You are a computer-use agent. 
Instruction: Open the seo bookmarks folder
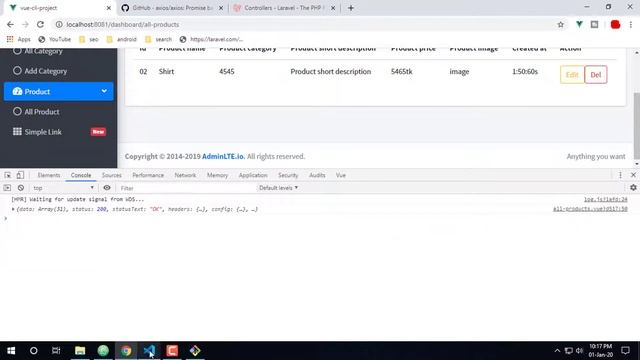[x=89, y=39]
